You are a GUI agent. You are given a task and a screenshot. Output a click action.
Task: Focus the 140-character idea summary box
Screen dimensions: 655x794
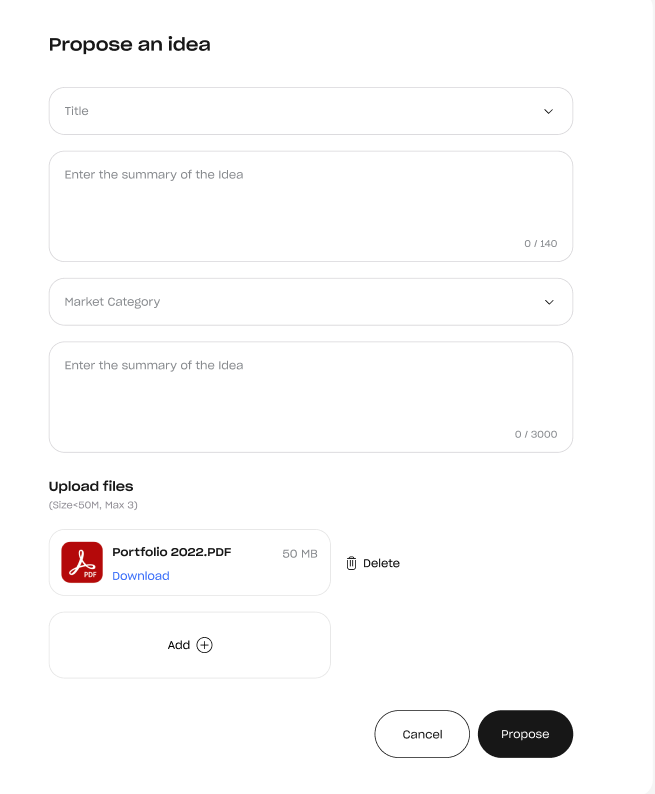pos(311,207)
